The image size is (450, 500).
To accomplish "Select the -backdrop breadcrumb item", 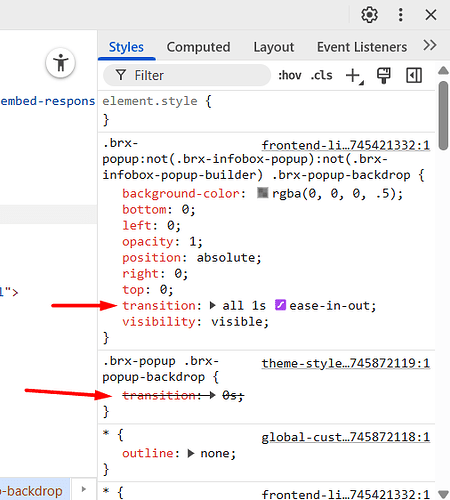I will [x=34, y=491].
